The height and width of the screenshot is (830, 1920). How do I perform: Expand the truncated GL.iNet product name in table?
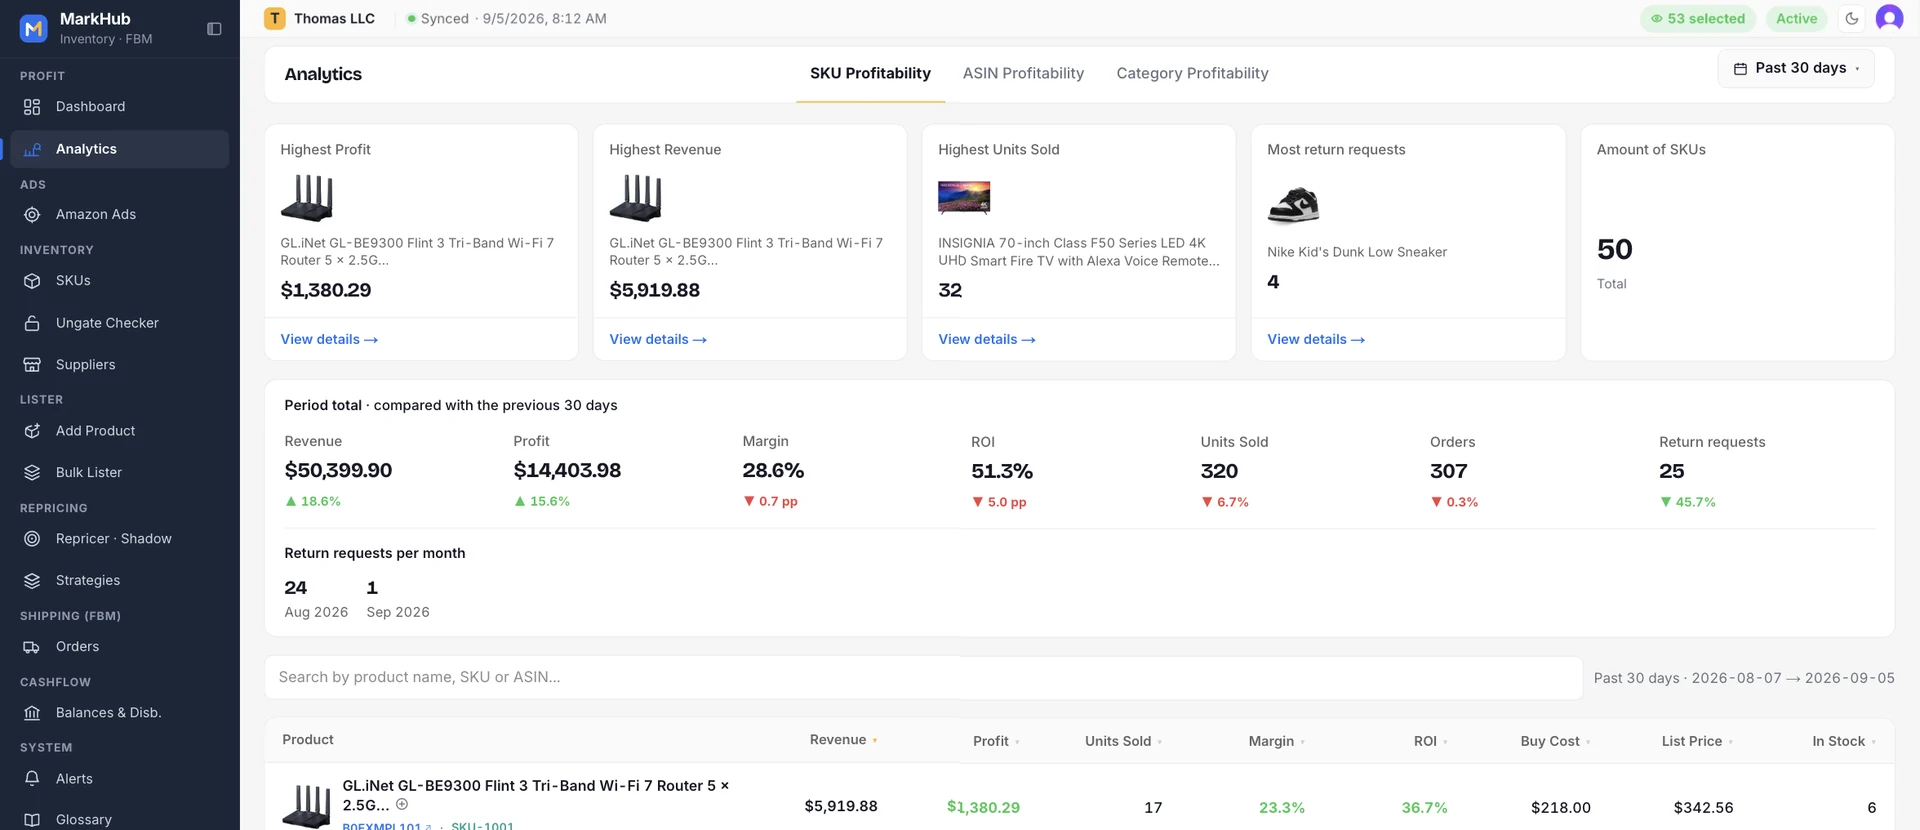(x=402, y=804)
